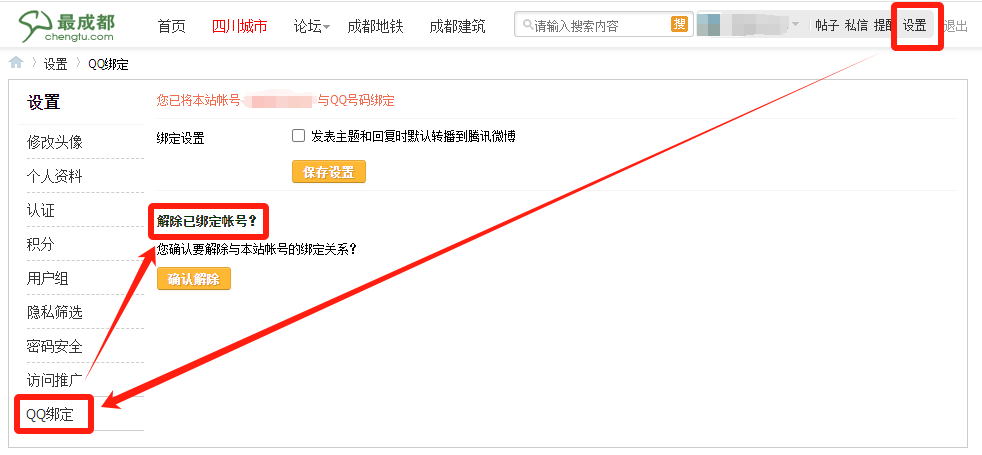Click the 保存设置 button
This screenshot has width=982, height=455.
[328, 172]
